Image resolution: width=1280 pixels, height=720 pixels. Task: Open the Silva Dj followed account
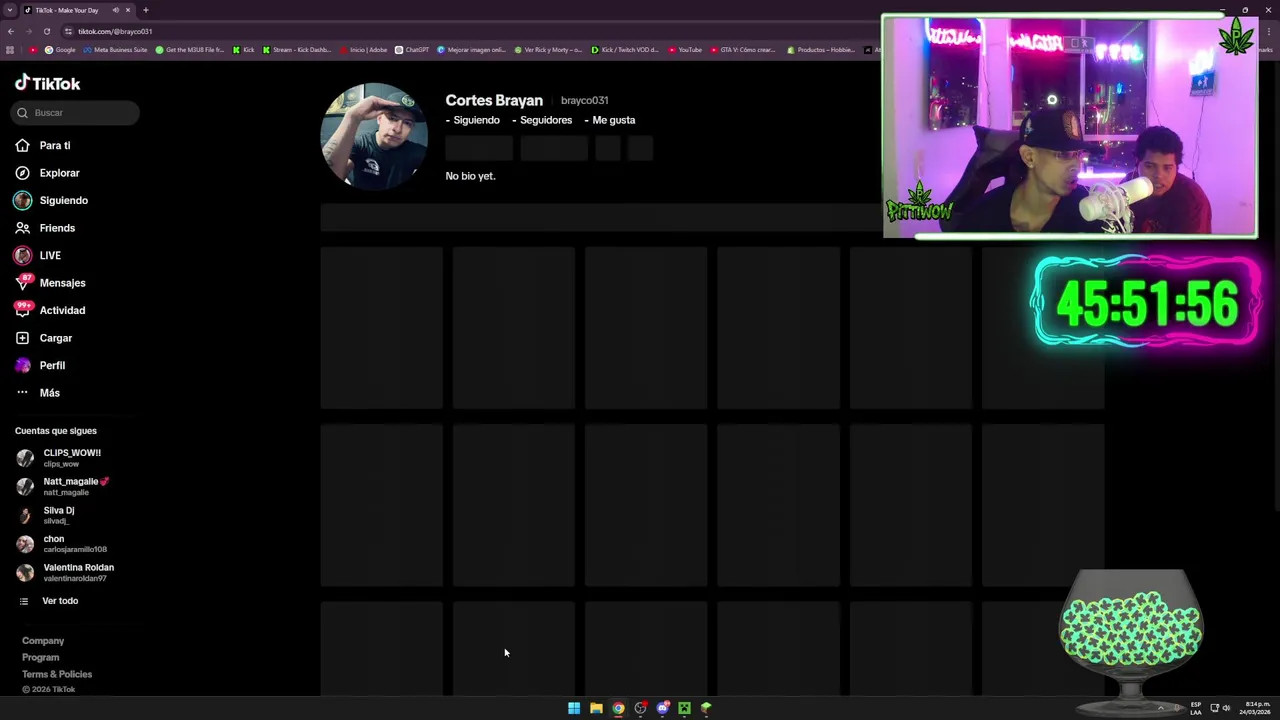coord(46,515)
